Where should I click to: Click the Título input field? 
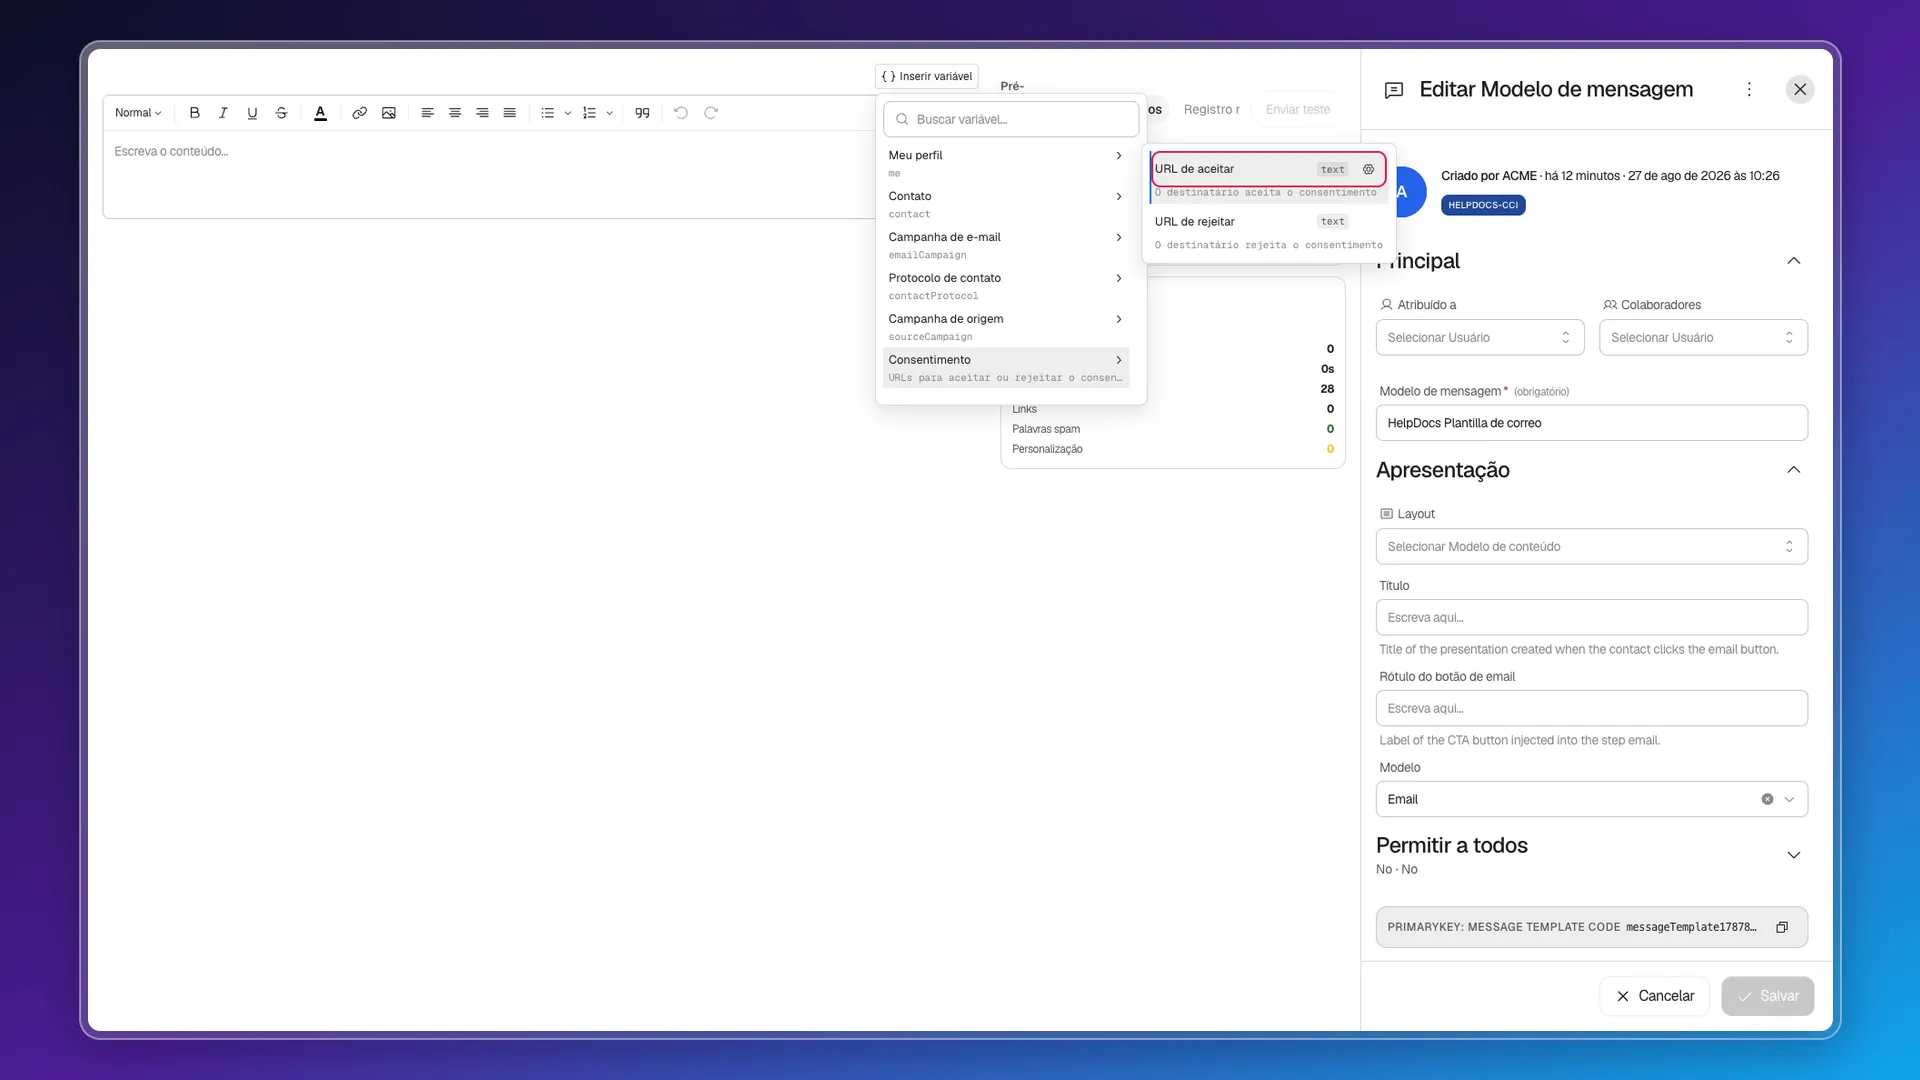click(1592, 618)
